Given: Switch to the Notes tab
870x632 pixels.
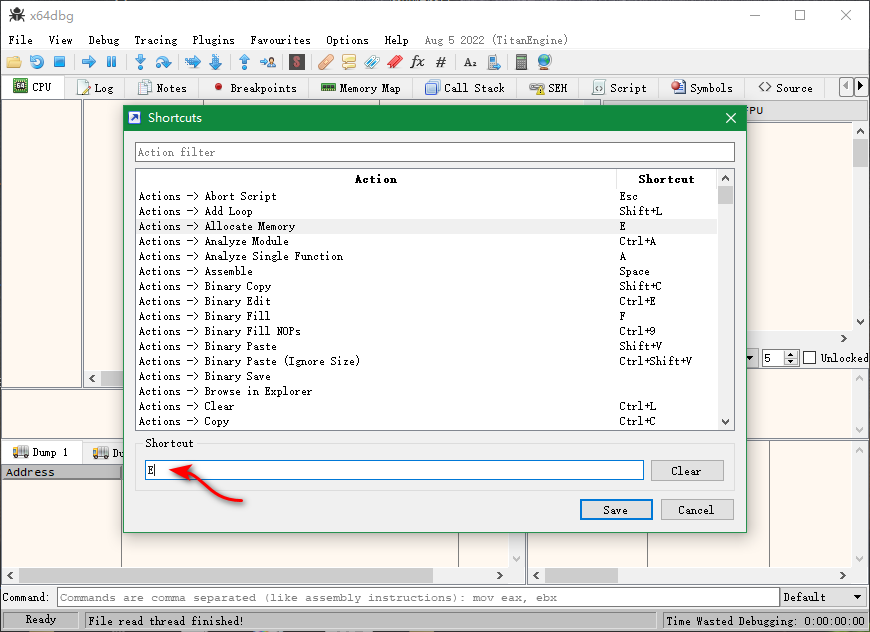Looking at the screenshot, I should tap(162, 88).
